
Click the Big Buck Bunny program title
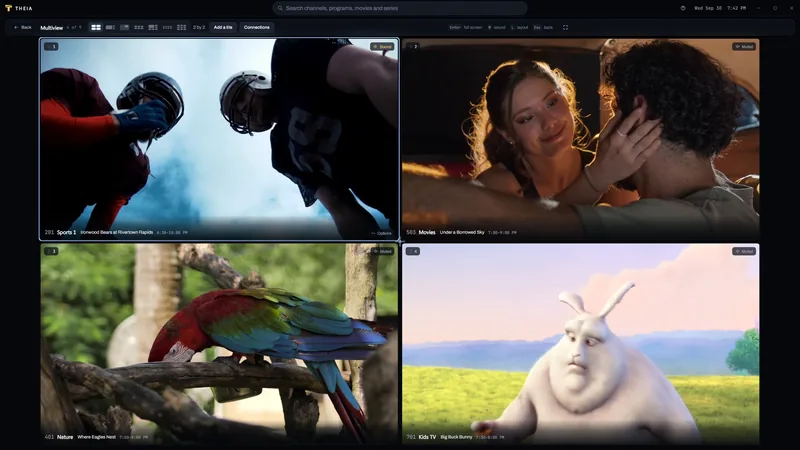click(x=456, y=437)
